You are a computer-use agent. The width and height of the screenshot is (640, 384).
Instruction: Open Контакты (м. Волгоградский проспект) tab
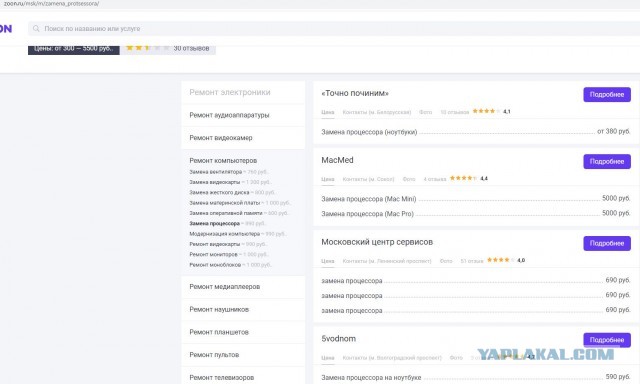click(392, 358)
